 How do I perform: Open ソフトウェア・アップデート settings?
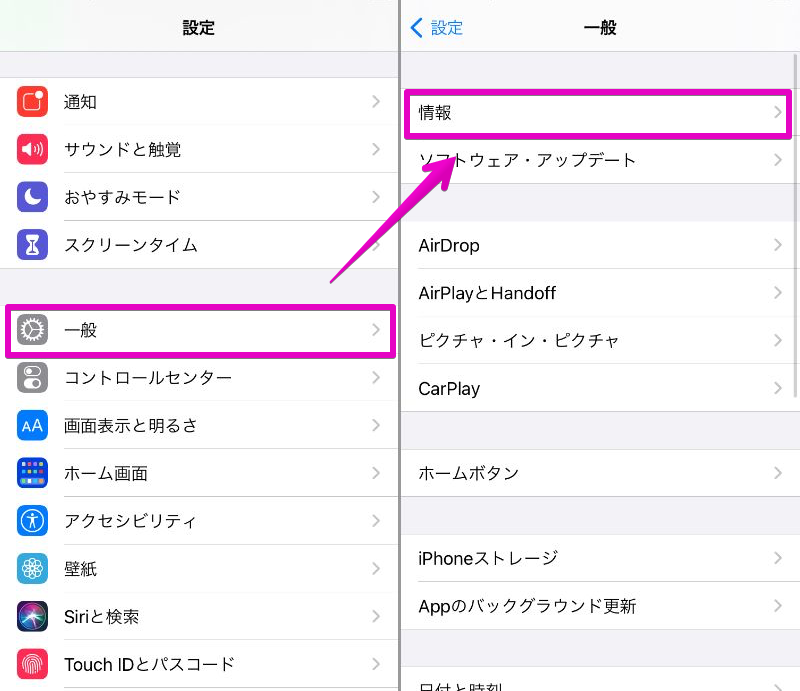click(x=600, y=158)
